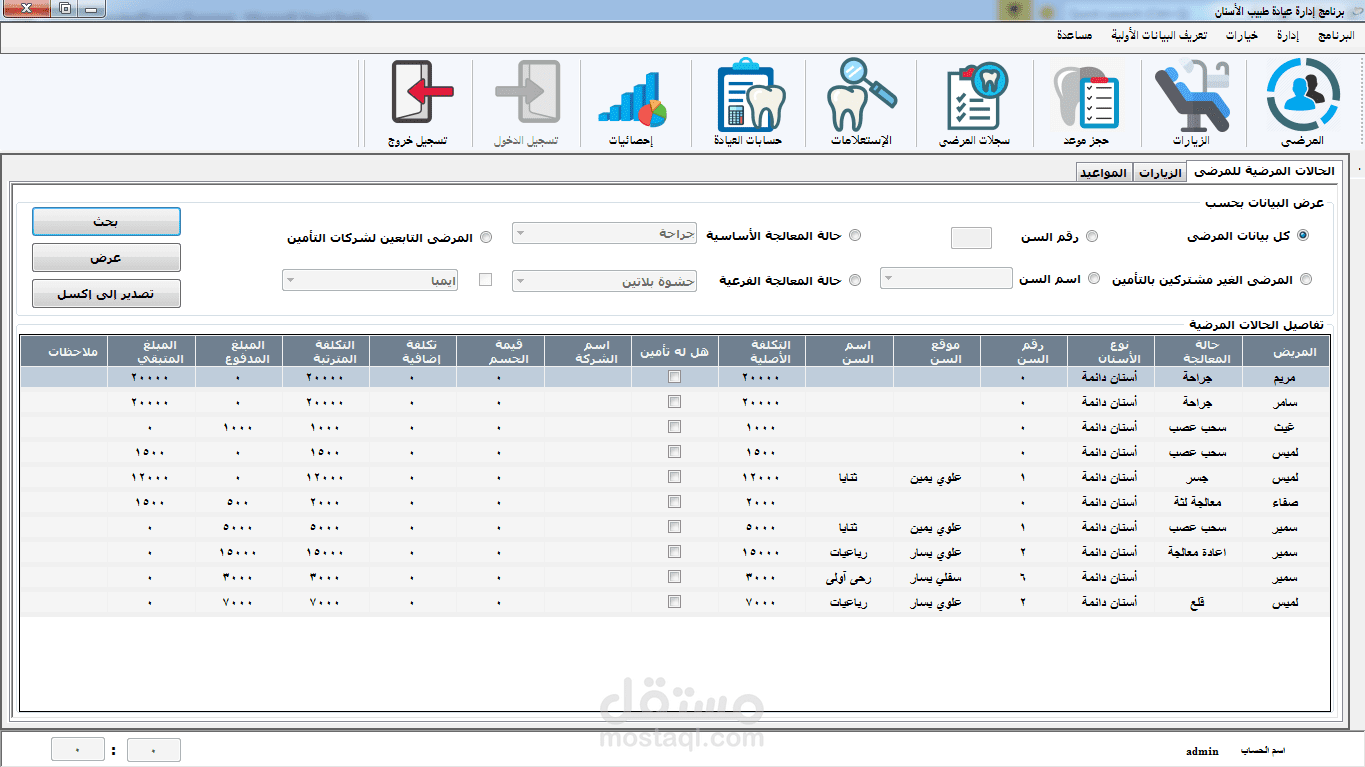The height and width of the screenshot is (767, 1365).
Task: Tick the checkbox beside the ايمبا dropdown
Action: tap(486, 280)
